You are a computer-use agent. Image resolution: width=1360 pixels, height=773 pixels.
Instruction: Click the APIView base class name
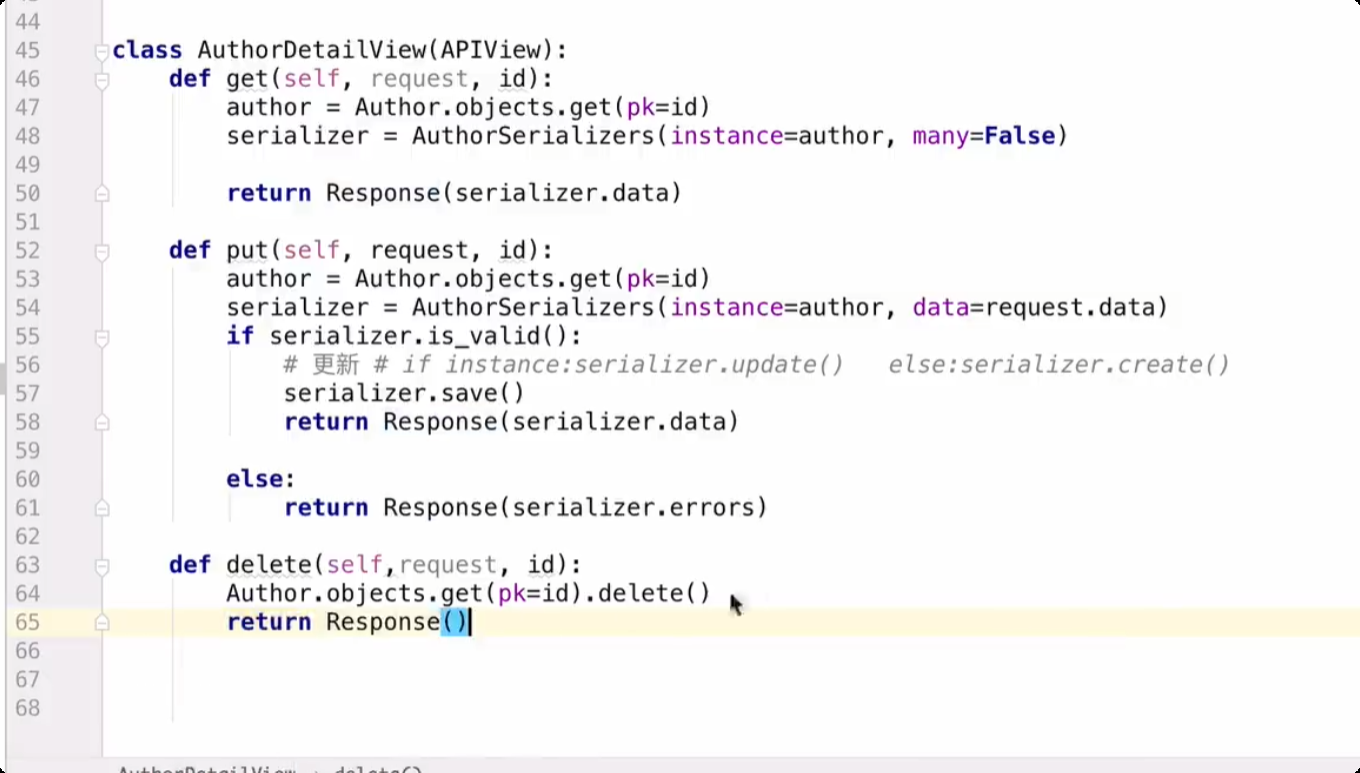[x=489, y=50]
